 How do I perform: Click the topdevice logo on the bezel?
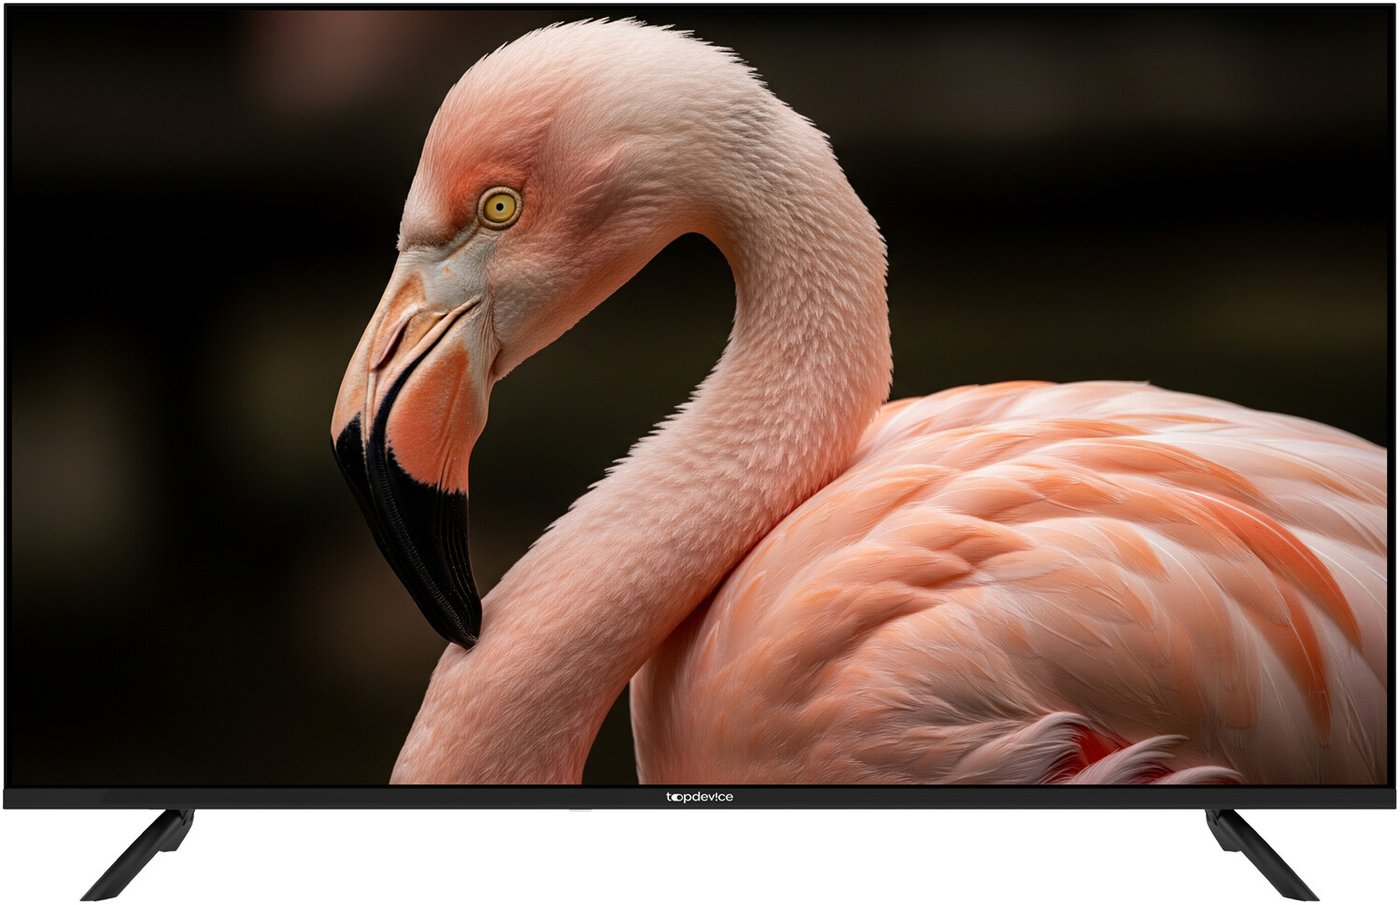click(699, 797)
